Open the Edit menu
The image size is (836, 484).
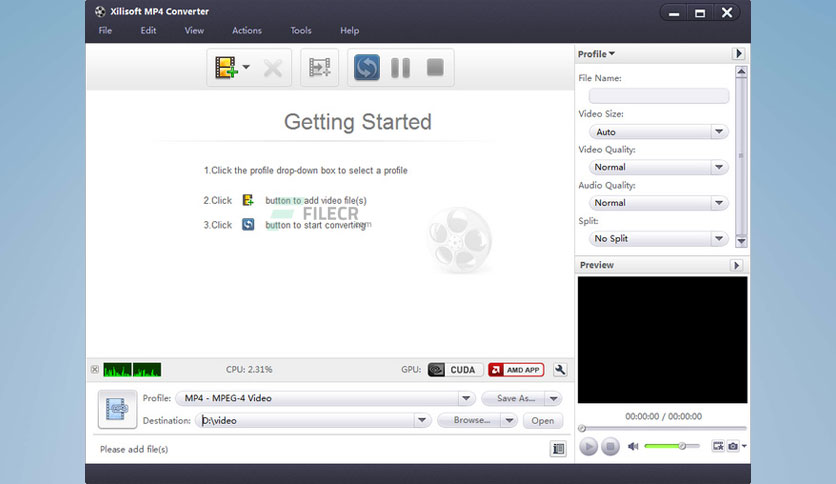pyautogui.click(x=148, y=30)
